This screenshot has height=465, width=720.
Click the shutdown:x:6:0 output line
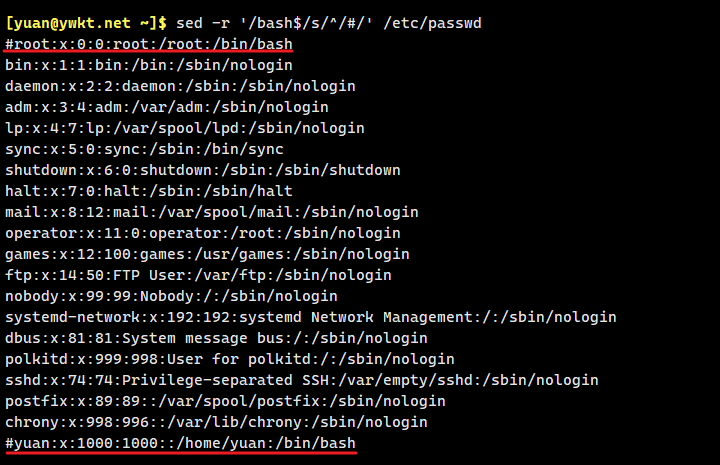(202, 170)
